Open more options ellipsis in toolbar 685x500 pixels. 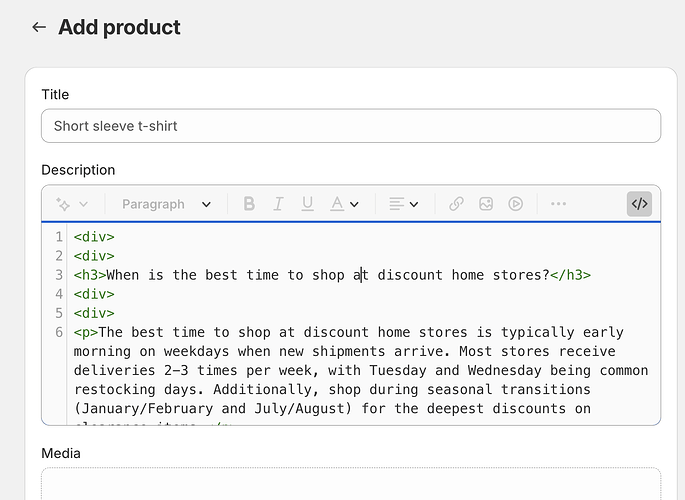(x=558, y=204)
